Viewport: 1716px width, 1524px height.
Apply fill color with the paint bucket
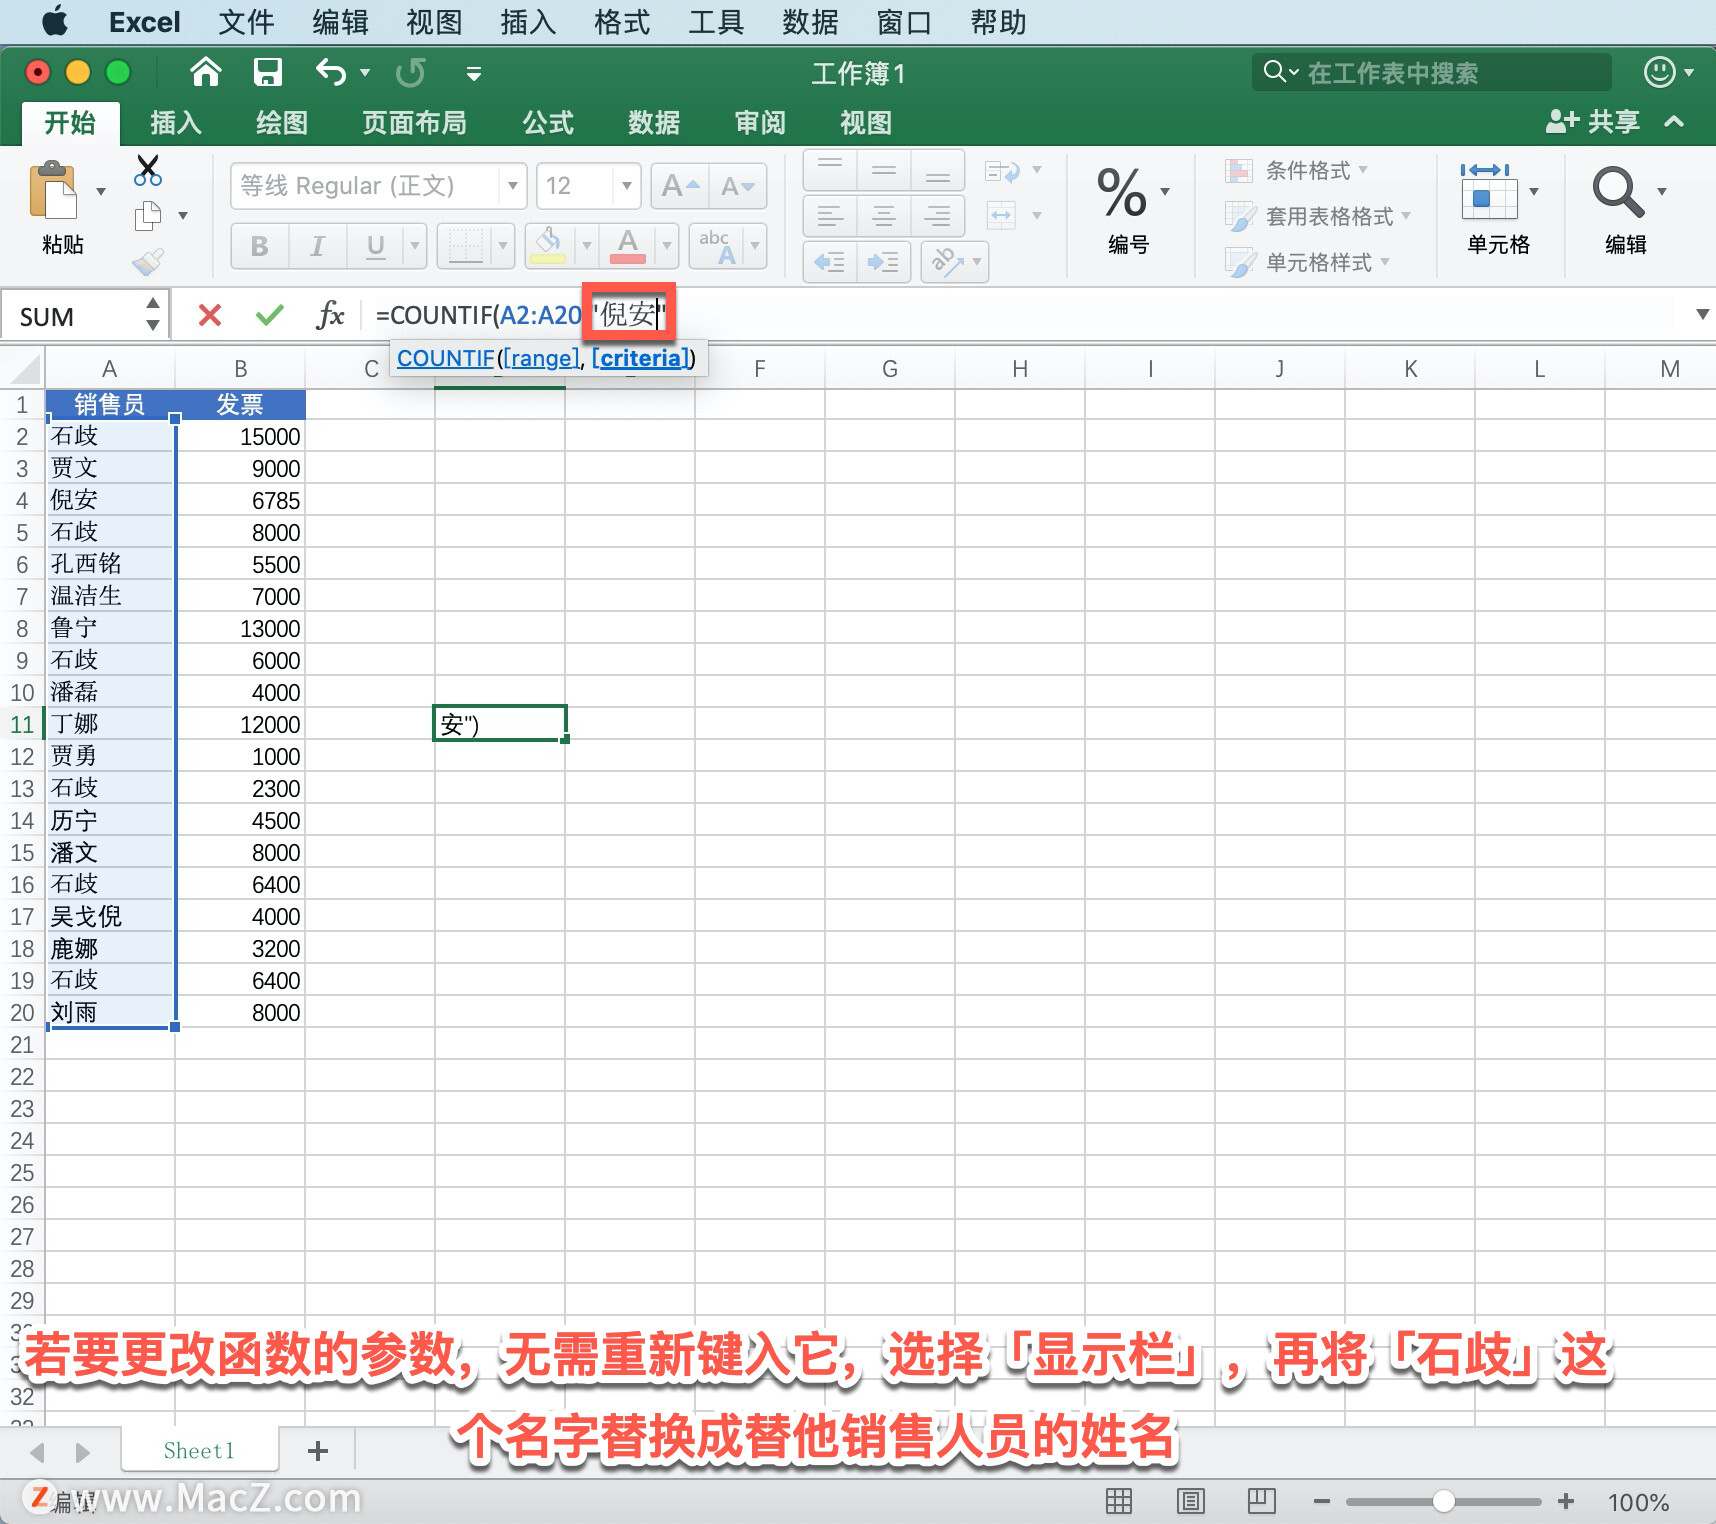coord(548,246)
